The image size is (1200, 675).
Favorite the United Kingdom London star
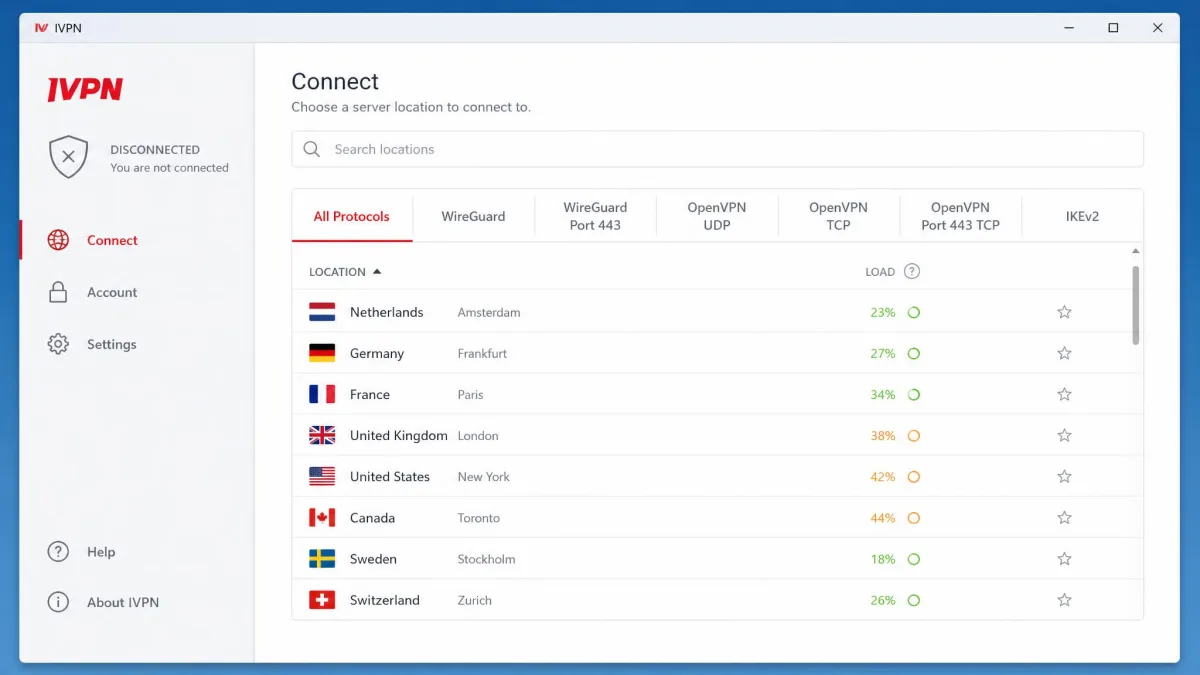coord(1064,435)
